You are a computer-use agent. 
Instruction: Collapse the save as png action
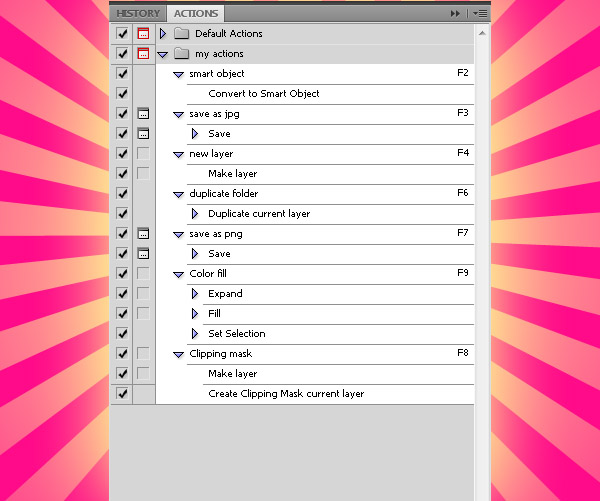[178, 235]
